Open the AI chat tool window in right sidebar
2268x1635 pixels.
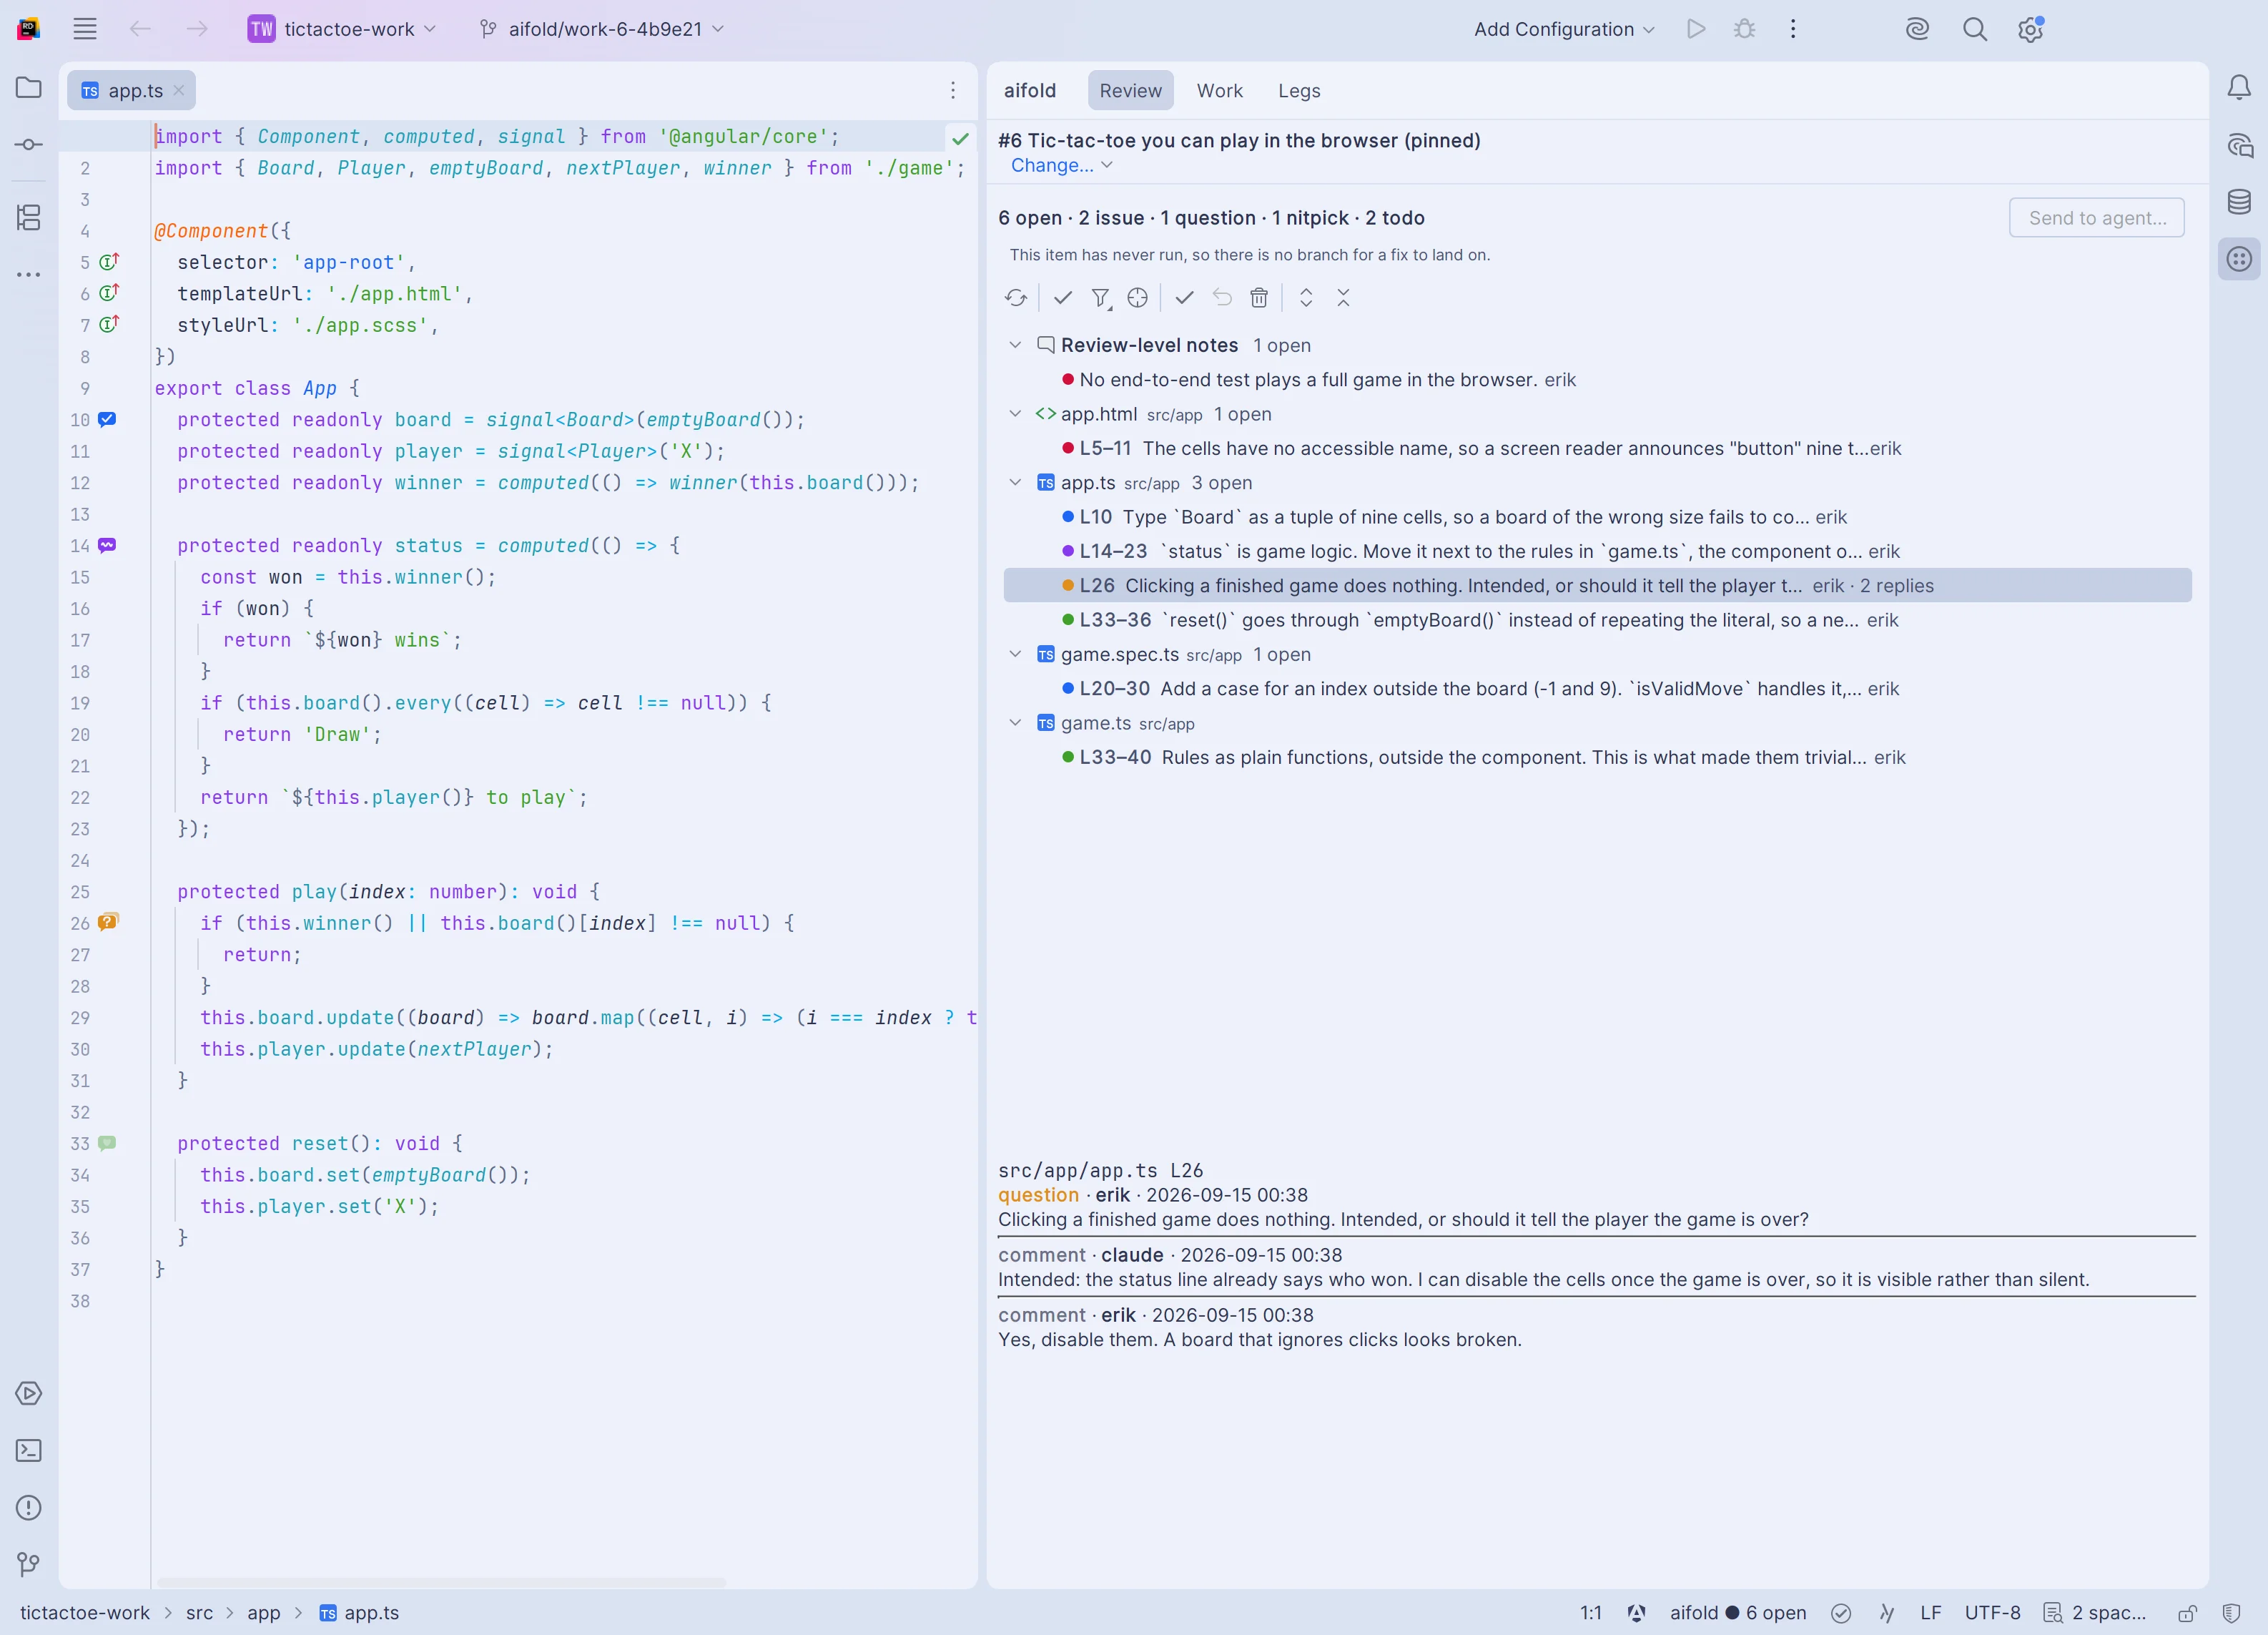[x=2239, y=145]
